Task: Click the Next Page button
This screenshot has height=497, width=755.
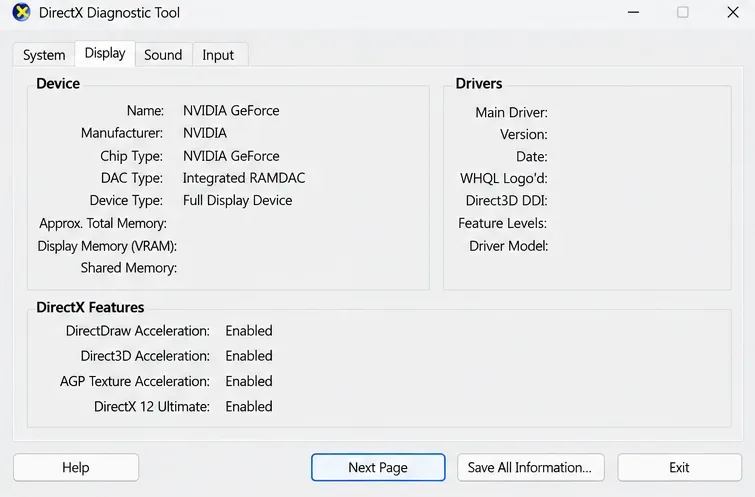Action: [x=378, y=467]
